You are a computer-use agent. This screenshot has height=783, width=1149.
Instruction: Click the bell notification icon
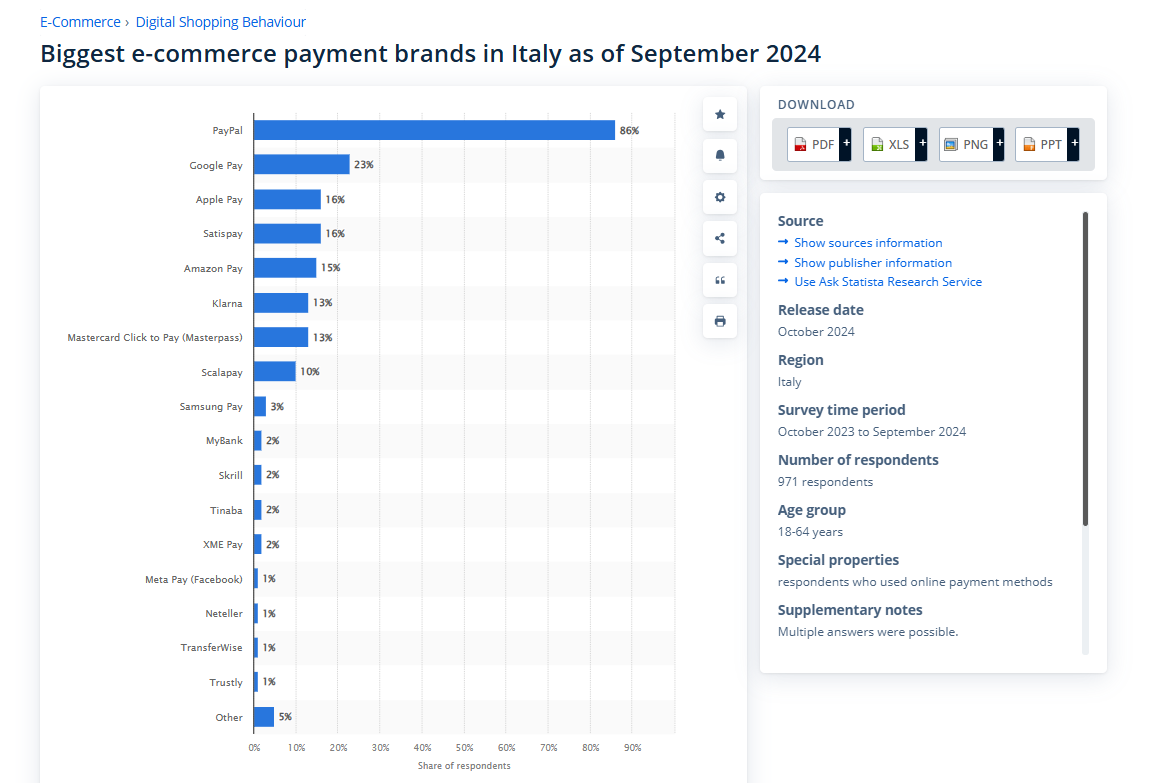[x=720, y=155]
